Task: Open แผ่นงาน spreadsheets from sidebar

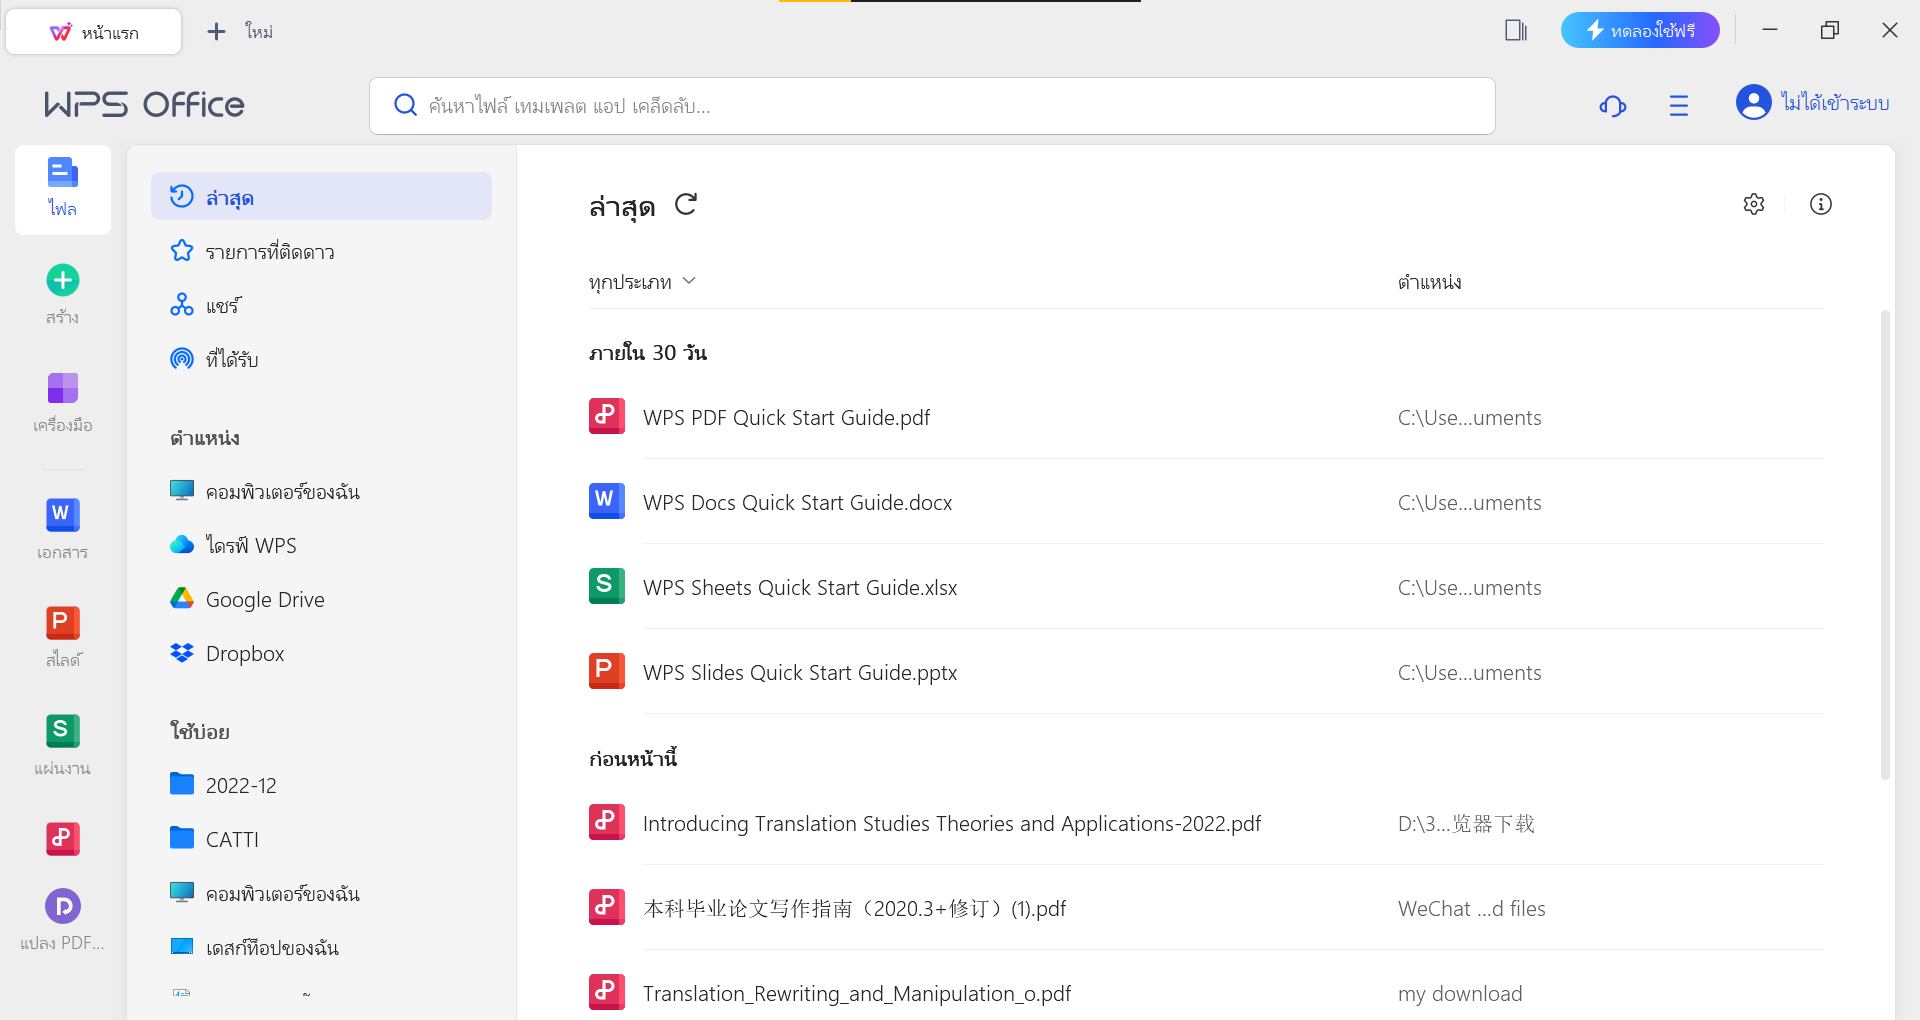Action: point(63,731)
